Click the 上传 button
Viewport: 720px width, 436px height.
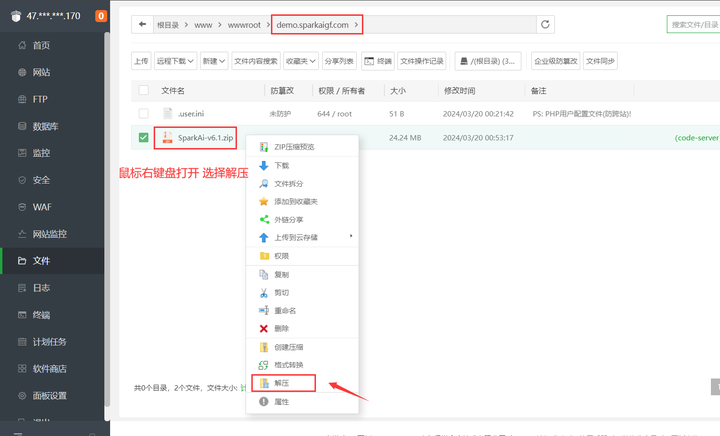(x=142, y=61)
